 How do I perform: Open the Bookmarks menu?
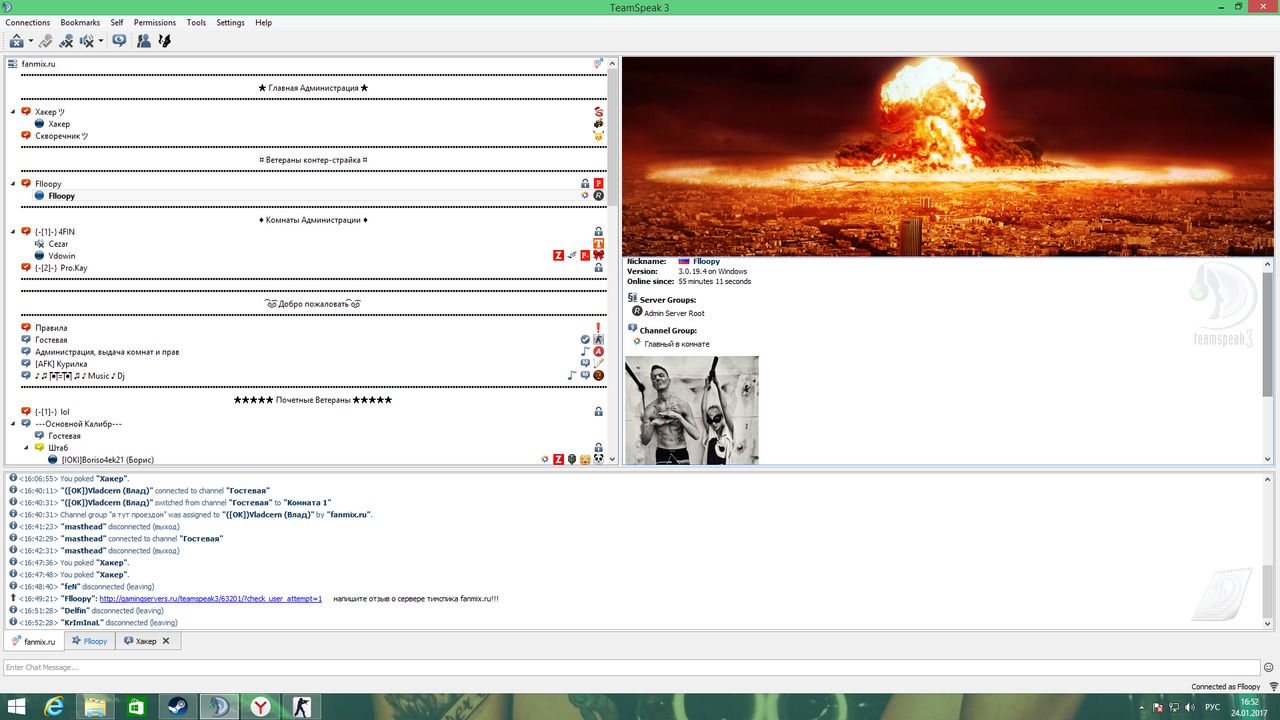coord(80,22)
